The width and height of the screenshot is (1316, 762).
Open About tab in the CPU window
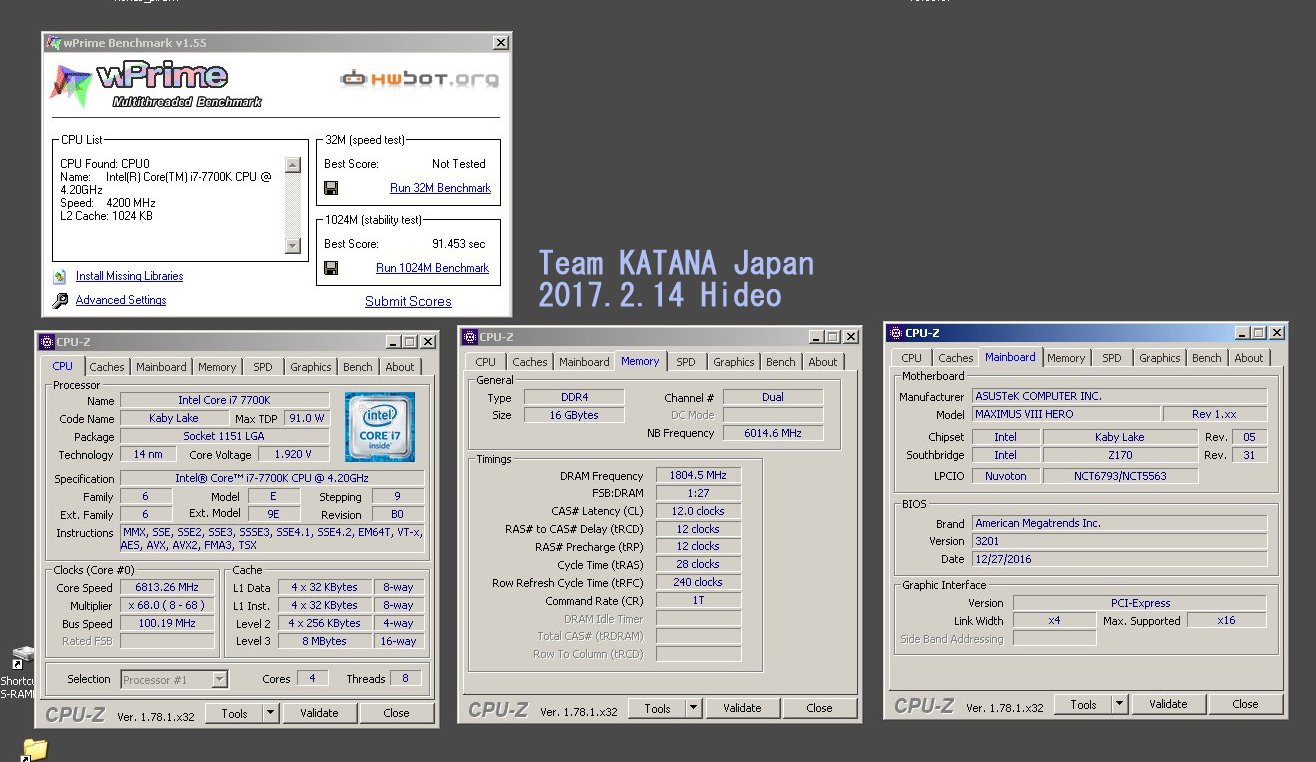pos(400,367)
